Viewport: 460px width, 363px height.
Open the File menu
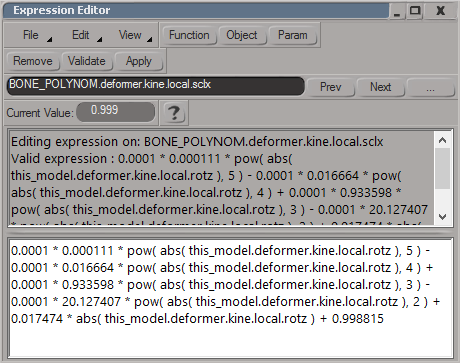click(x=31, y=35)
